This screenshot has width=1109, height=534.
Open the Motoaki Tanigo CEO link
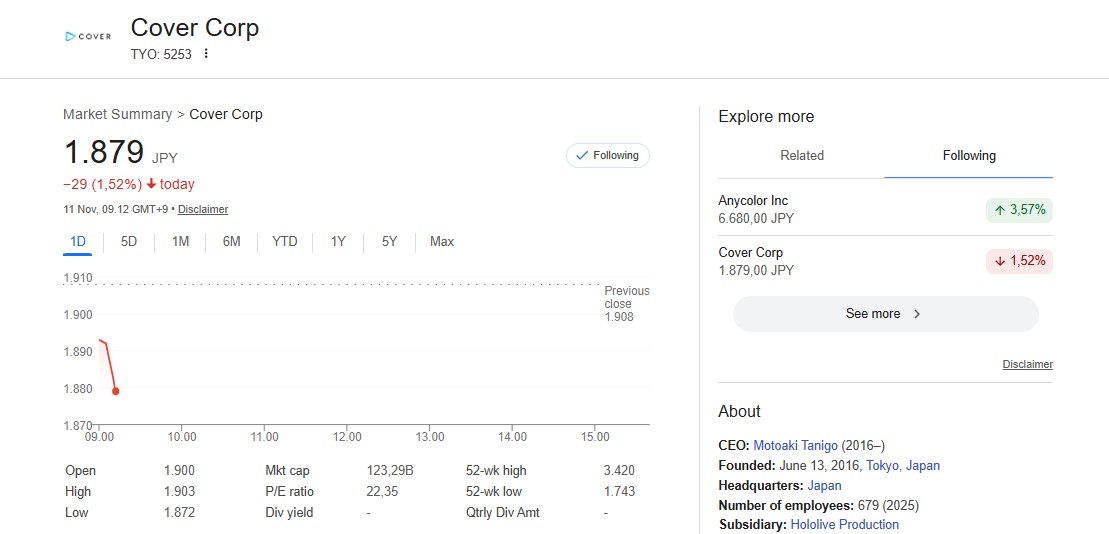[795, 445]
